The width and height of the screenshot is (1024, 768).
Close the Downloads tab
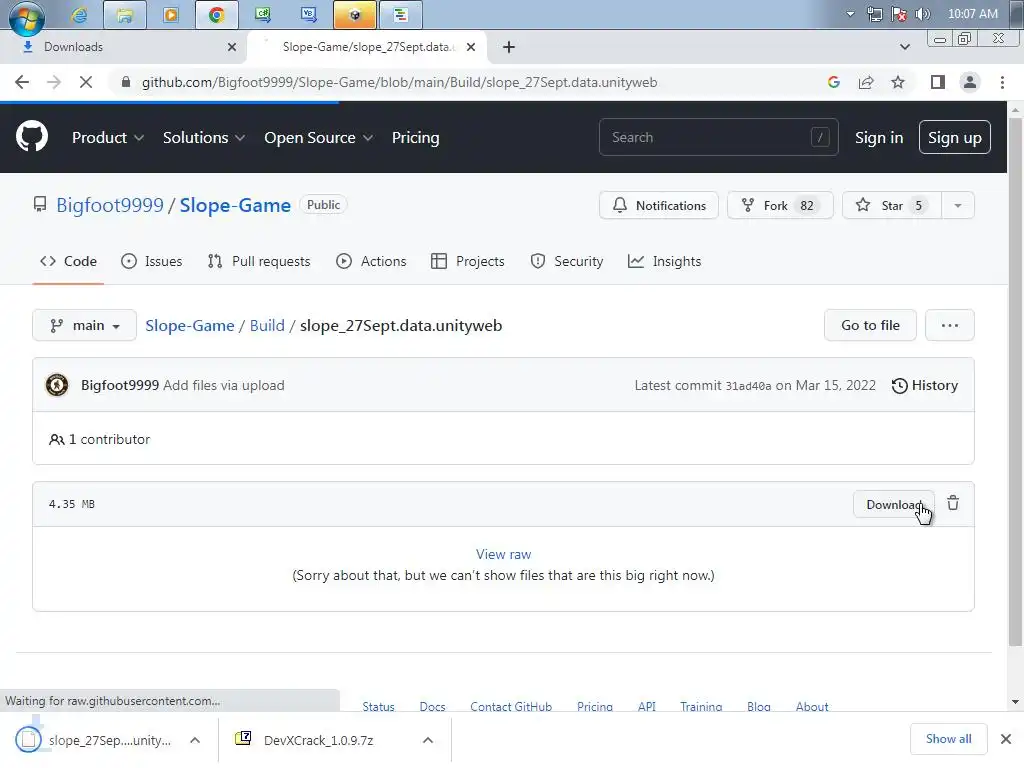(x=232, y=47)
